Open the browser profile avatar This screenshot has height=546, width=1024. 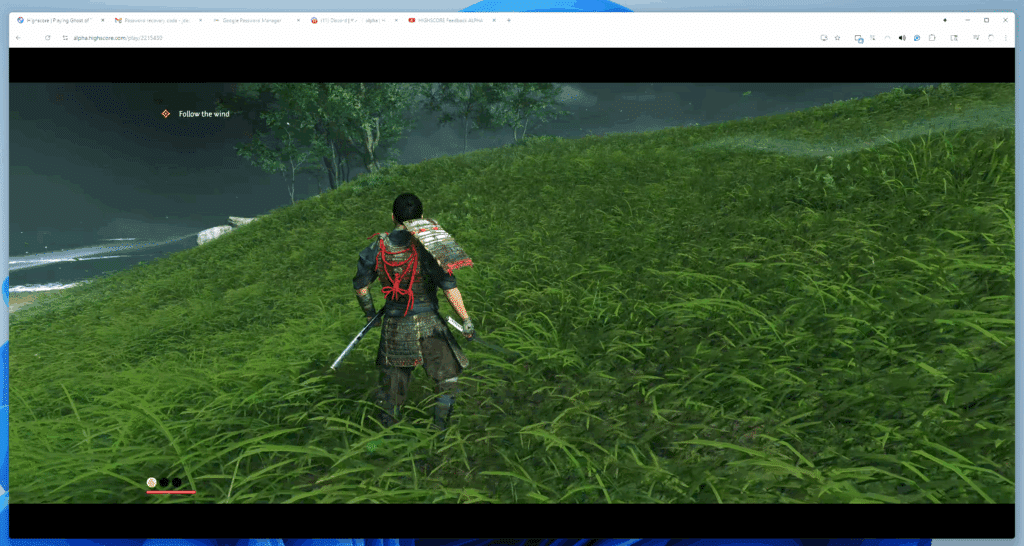[x=991, y=38]
